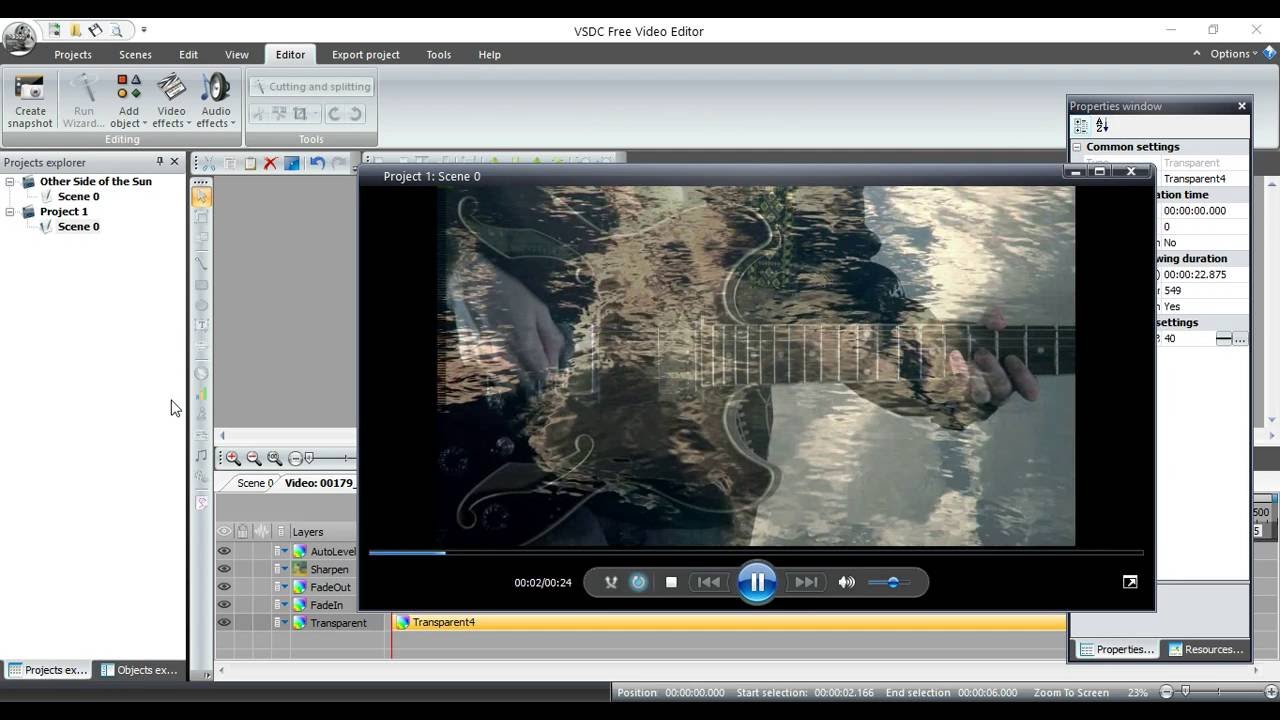Open the Projects ribbon tab

point(73,55)
